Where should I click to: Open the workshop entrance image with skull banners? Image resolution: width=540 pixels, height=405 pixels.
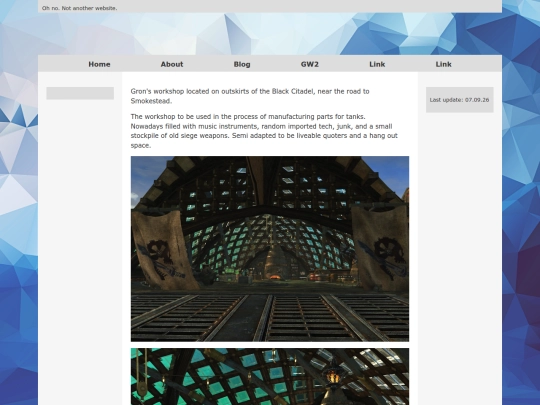pos(270,249)
